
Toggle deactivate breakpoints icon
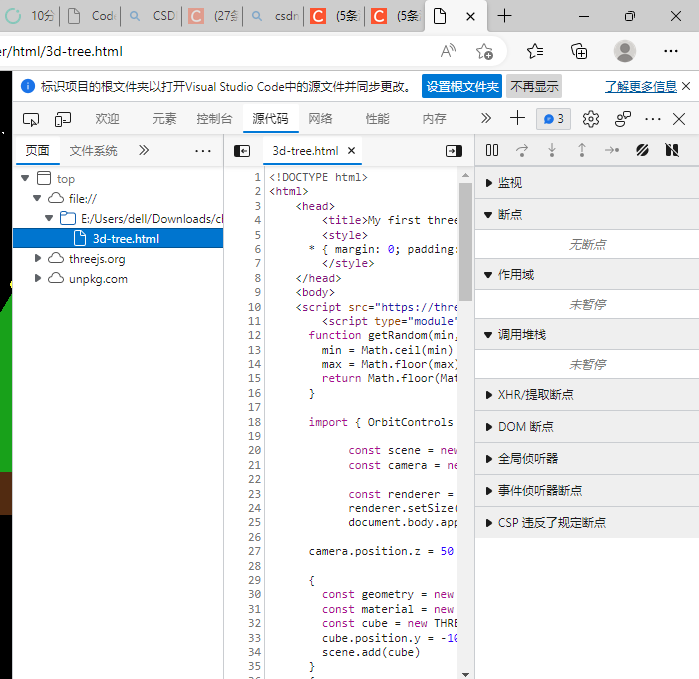(x=642, y=150)
